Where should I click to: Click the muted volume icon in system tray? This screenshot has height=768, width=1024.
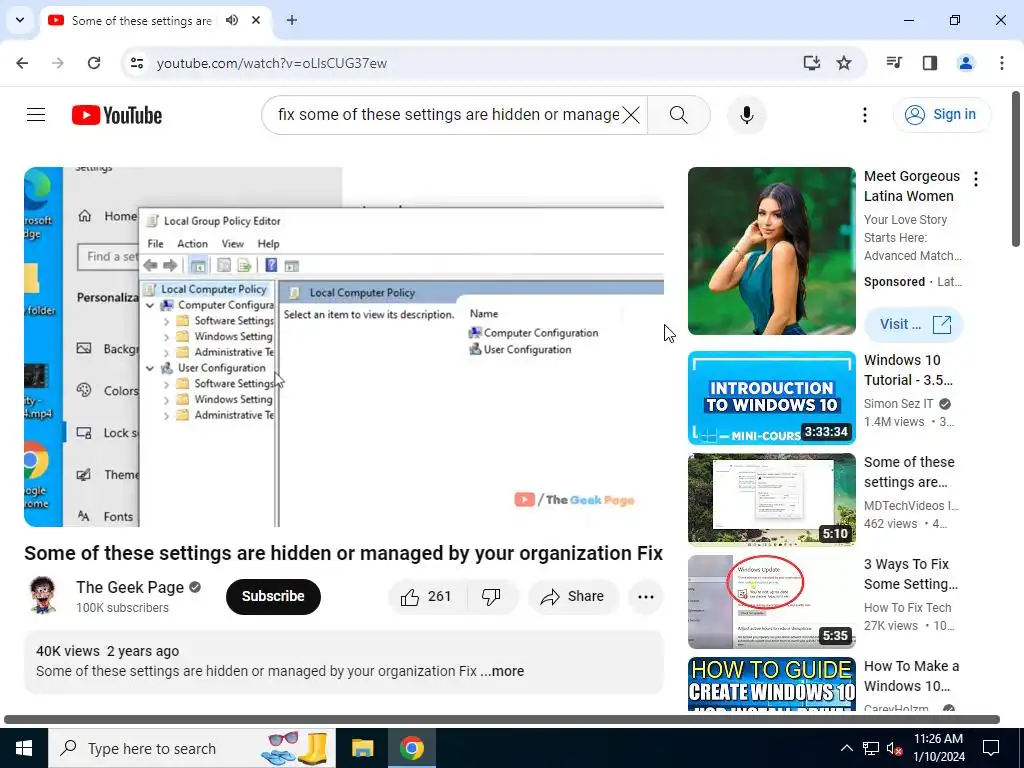click(x=894, y=748)
